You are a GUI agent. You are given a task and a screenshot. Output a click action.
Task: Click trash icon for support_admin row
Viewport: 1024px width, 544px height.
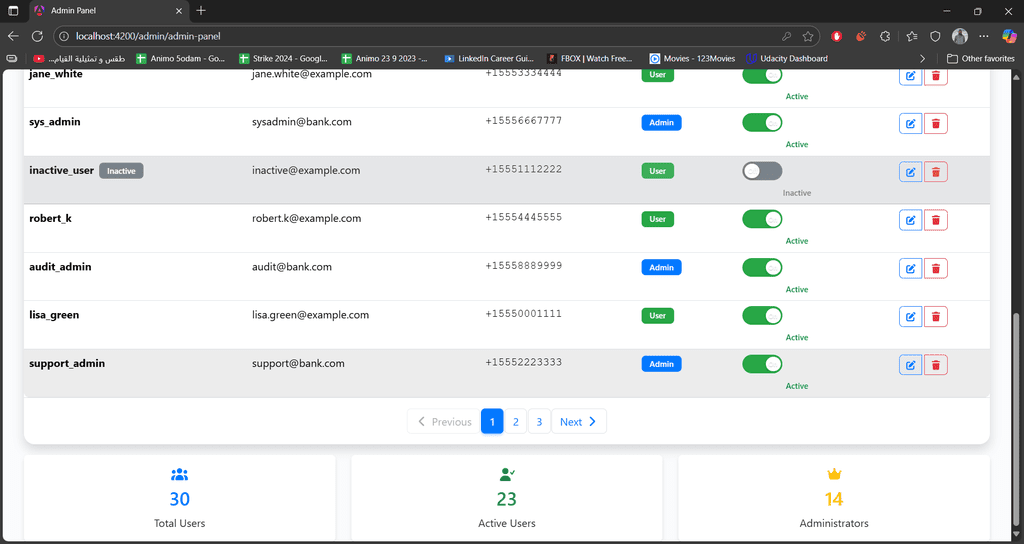coord(936,365)
